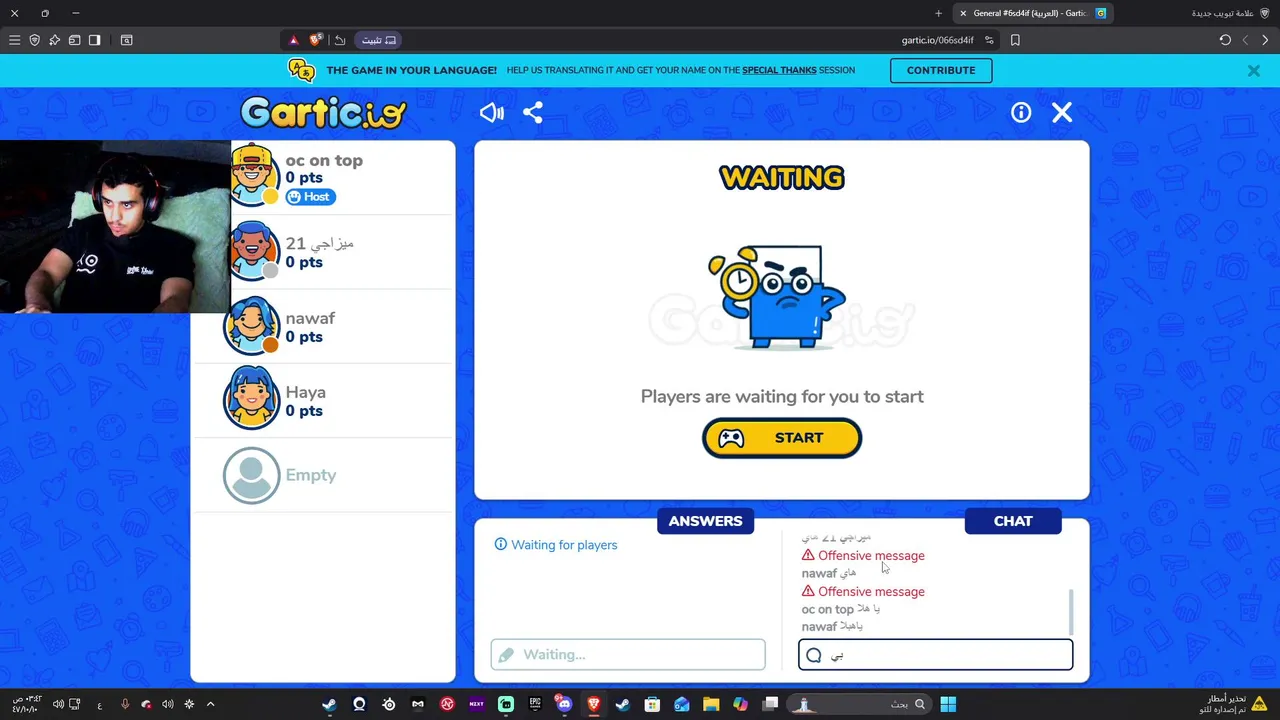Click the Empty player slot
The width and height of the screenshot is (1280, 720).
[323, 475]
